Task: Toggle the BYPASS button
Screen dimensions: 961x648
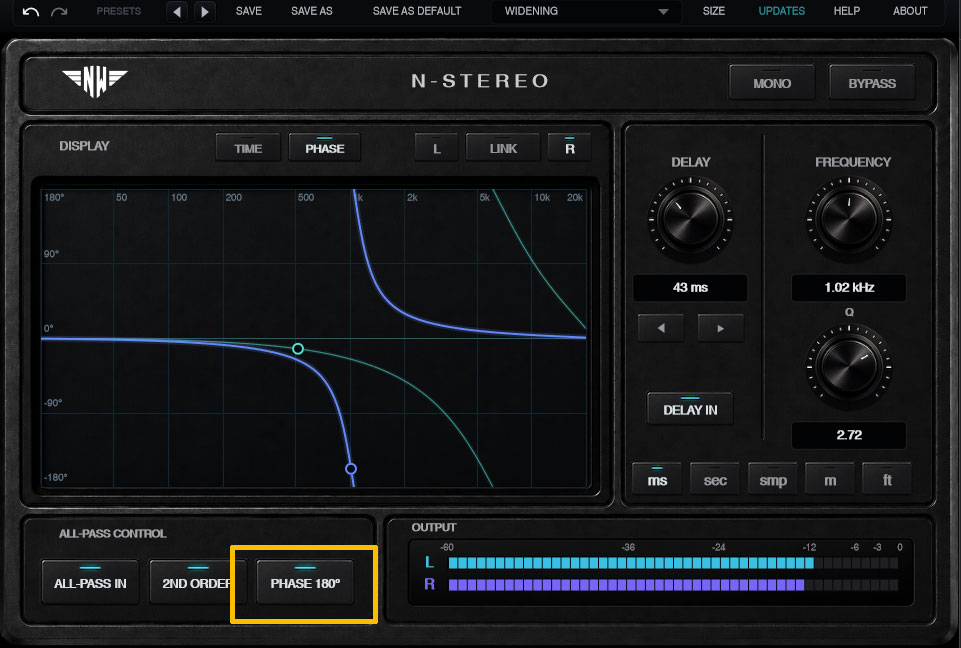Action: (872, 83)
